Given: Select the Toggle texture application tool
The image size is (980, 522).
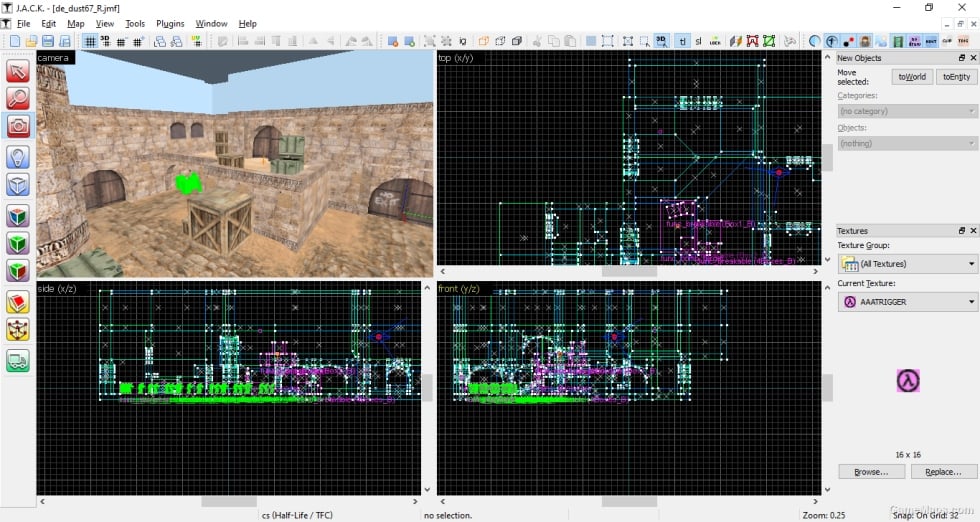Looking at the screenshot, I should (18, 216).
